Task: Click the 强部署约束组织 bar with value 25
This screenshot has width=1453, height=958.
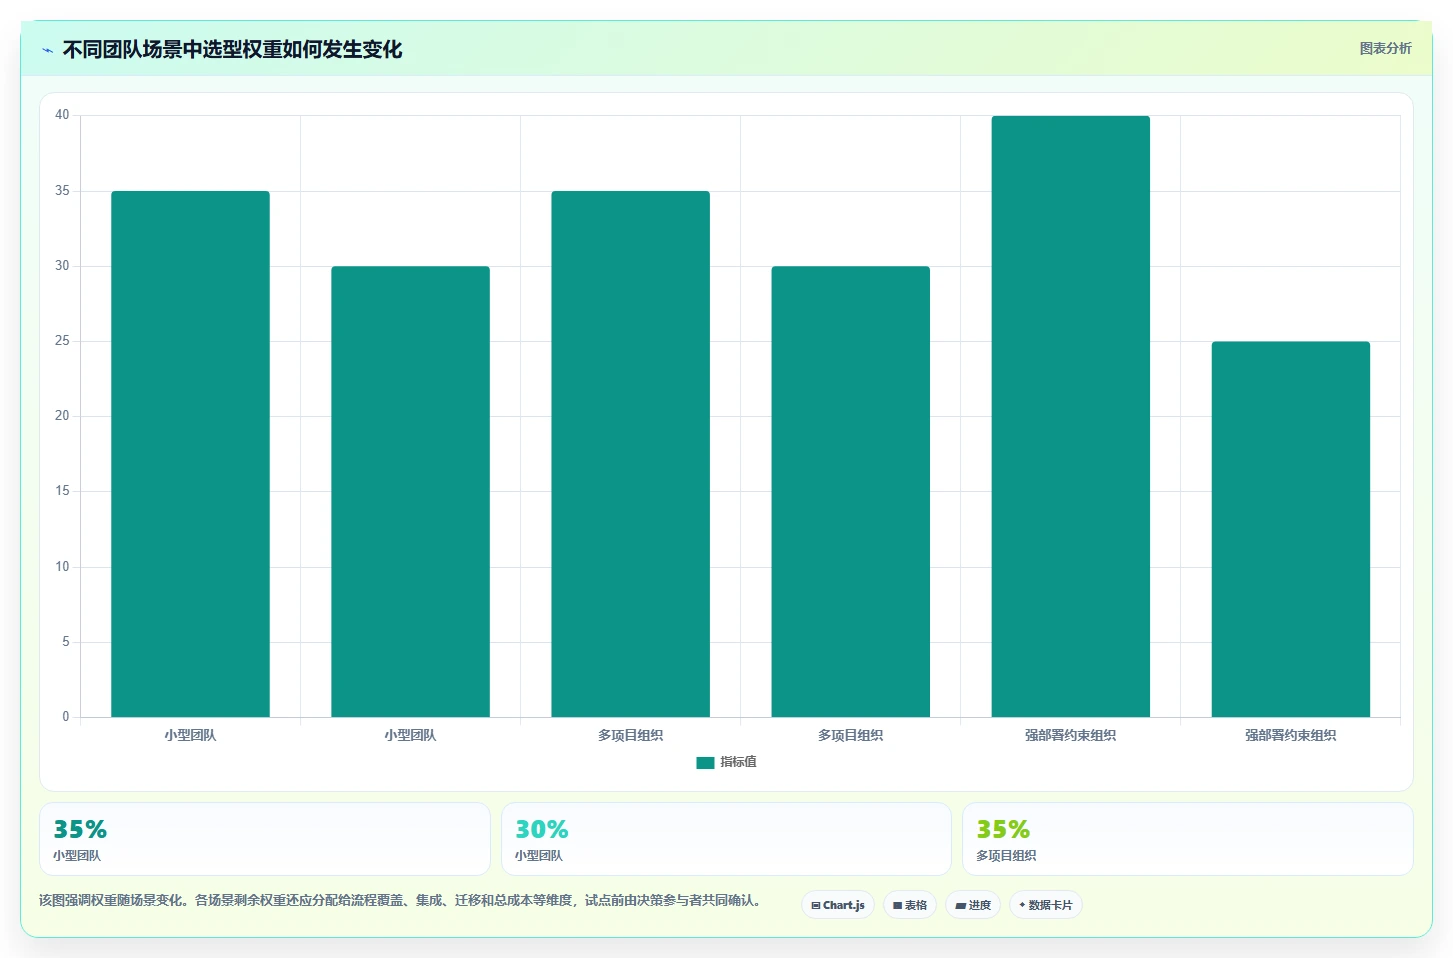Action: point(1290,529)
